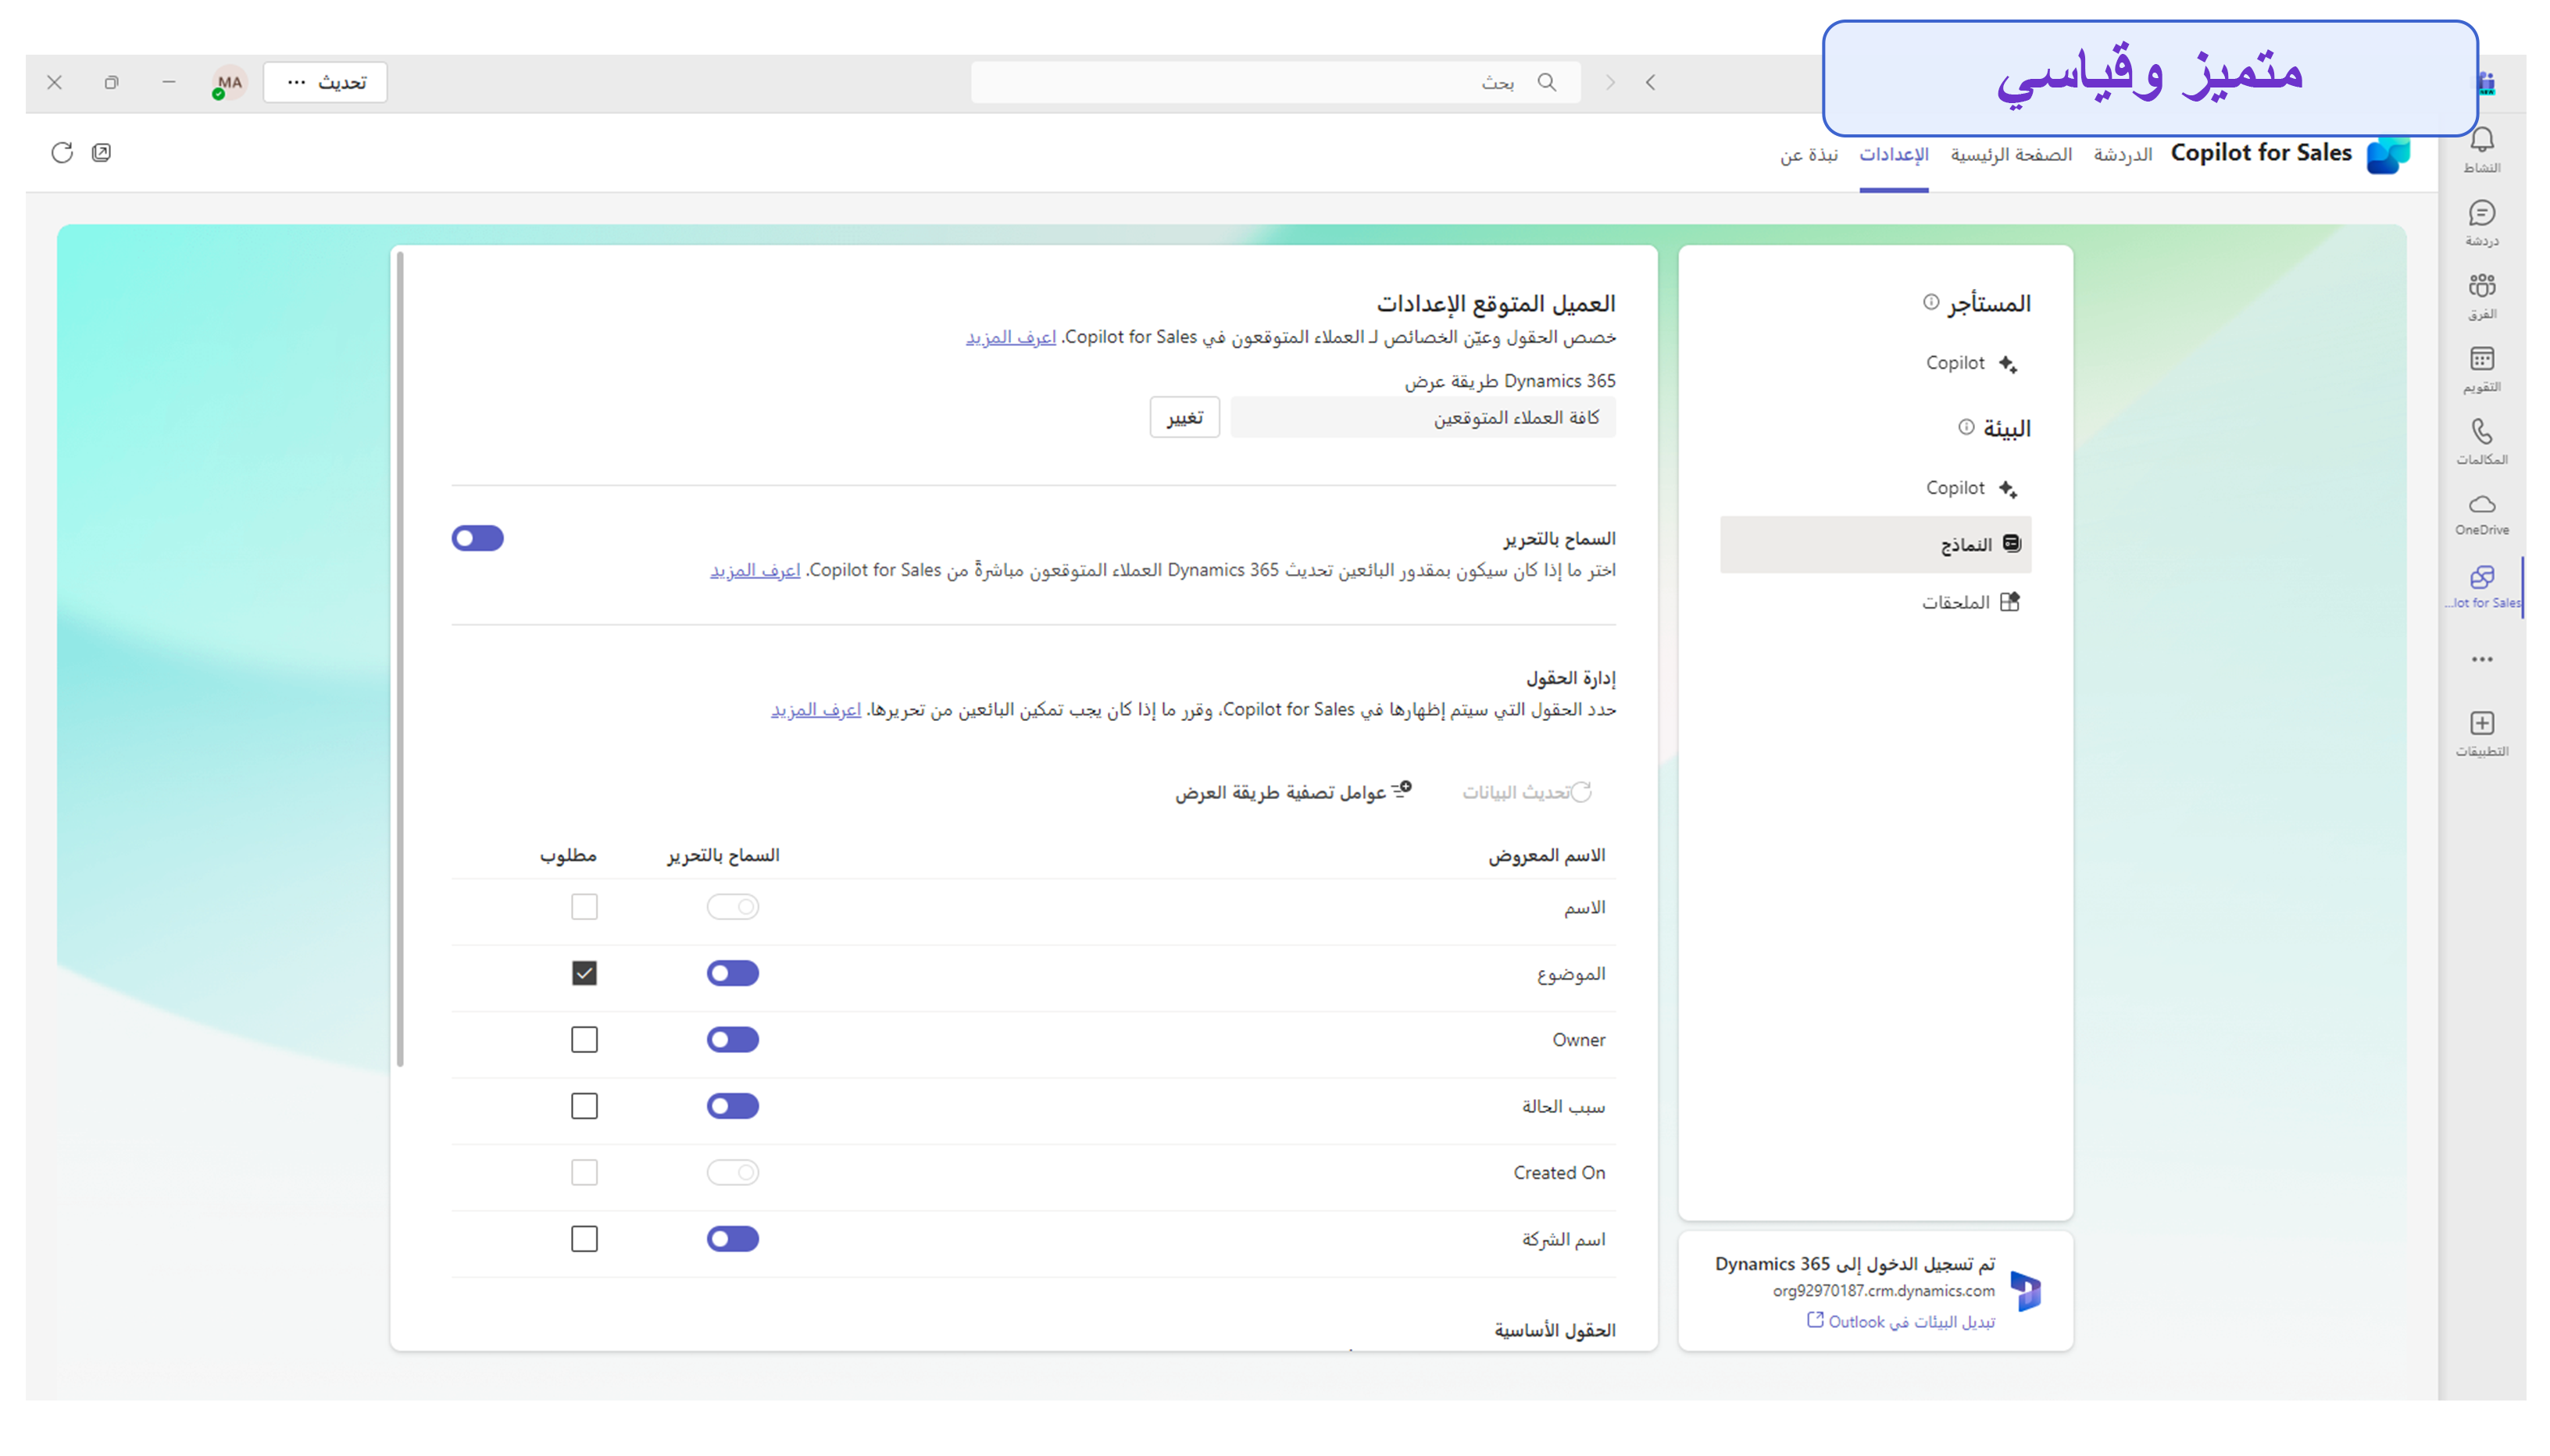Switch to the الصفحة الرئيسية tab
Screen dimensions: 2550x1456
pyautogui.click(x=2011, y=154)
